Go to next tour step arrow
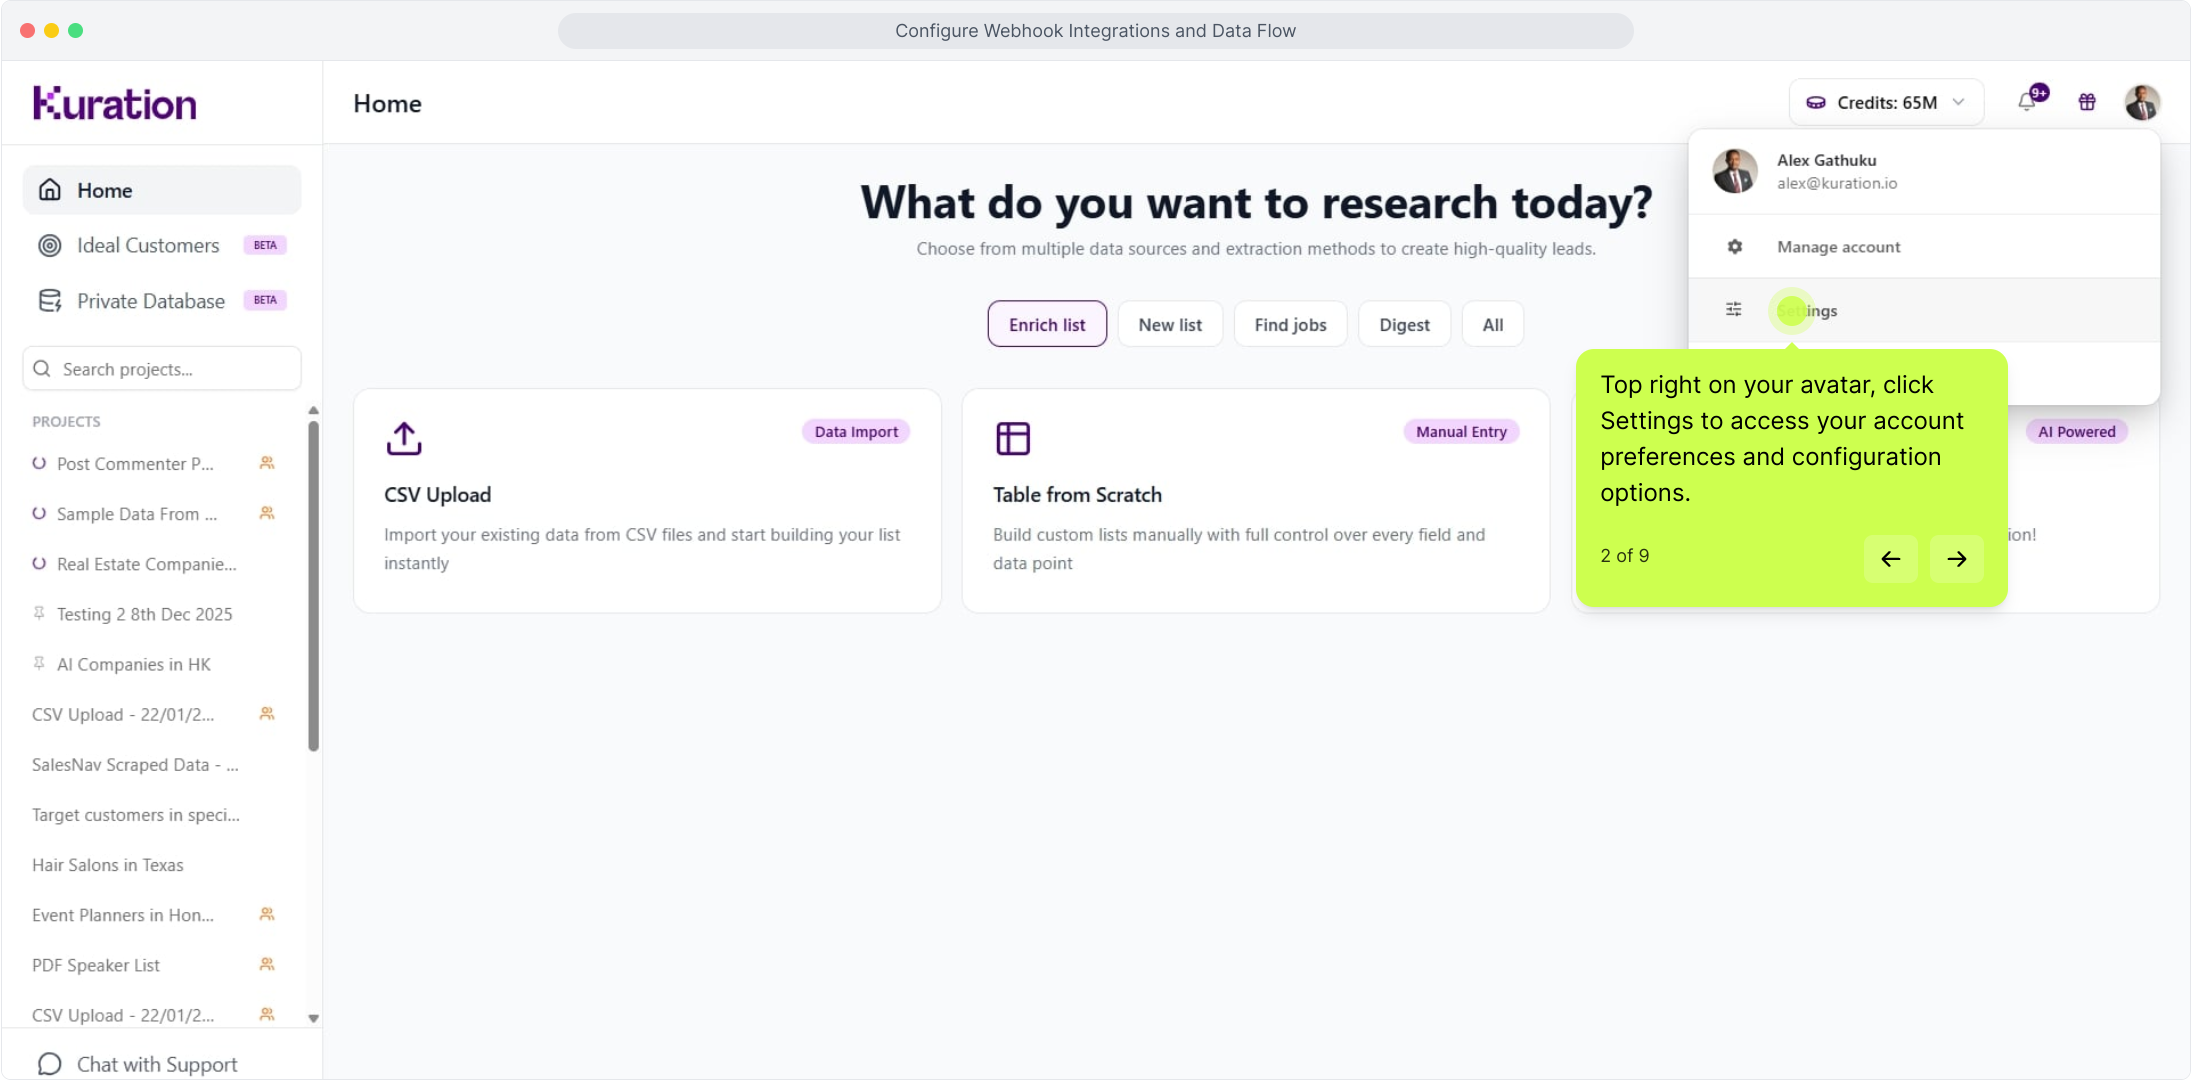 point(1957,559)
